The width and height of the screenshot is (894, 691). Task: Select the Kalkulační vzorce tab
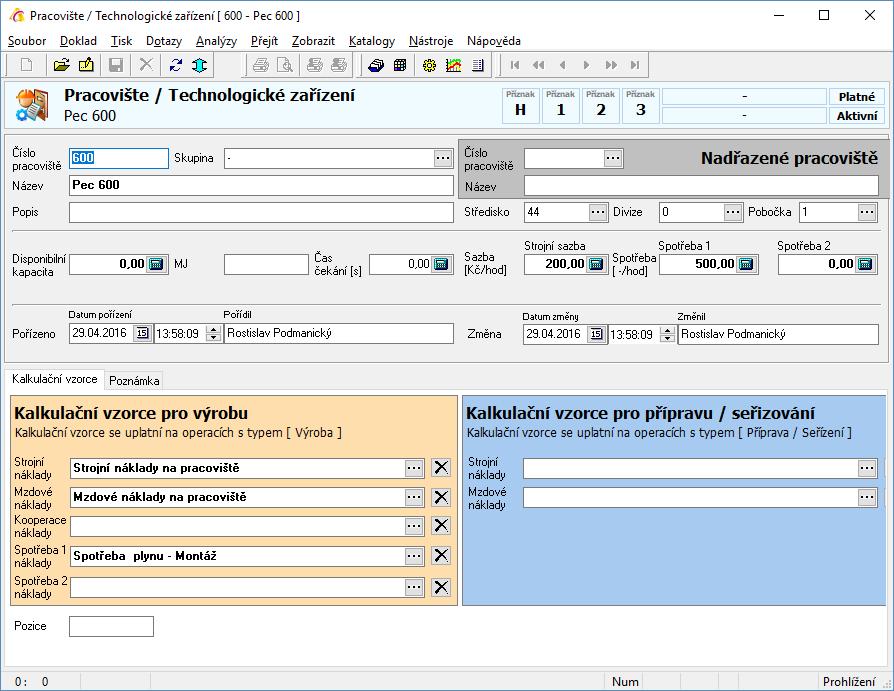pos(55,379)
